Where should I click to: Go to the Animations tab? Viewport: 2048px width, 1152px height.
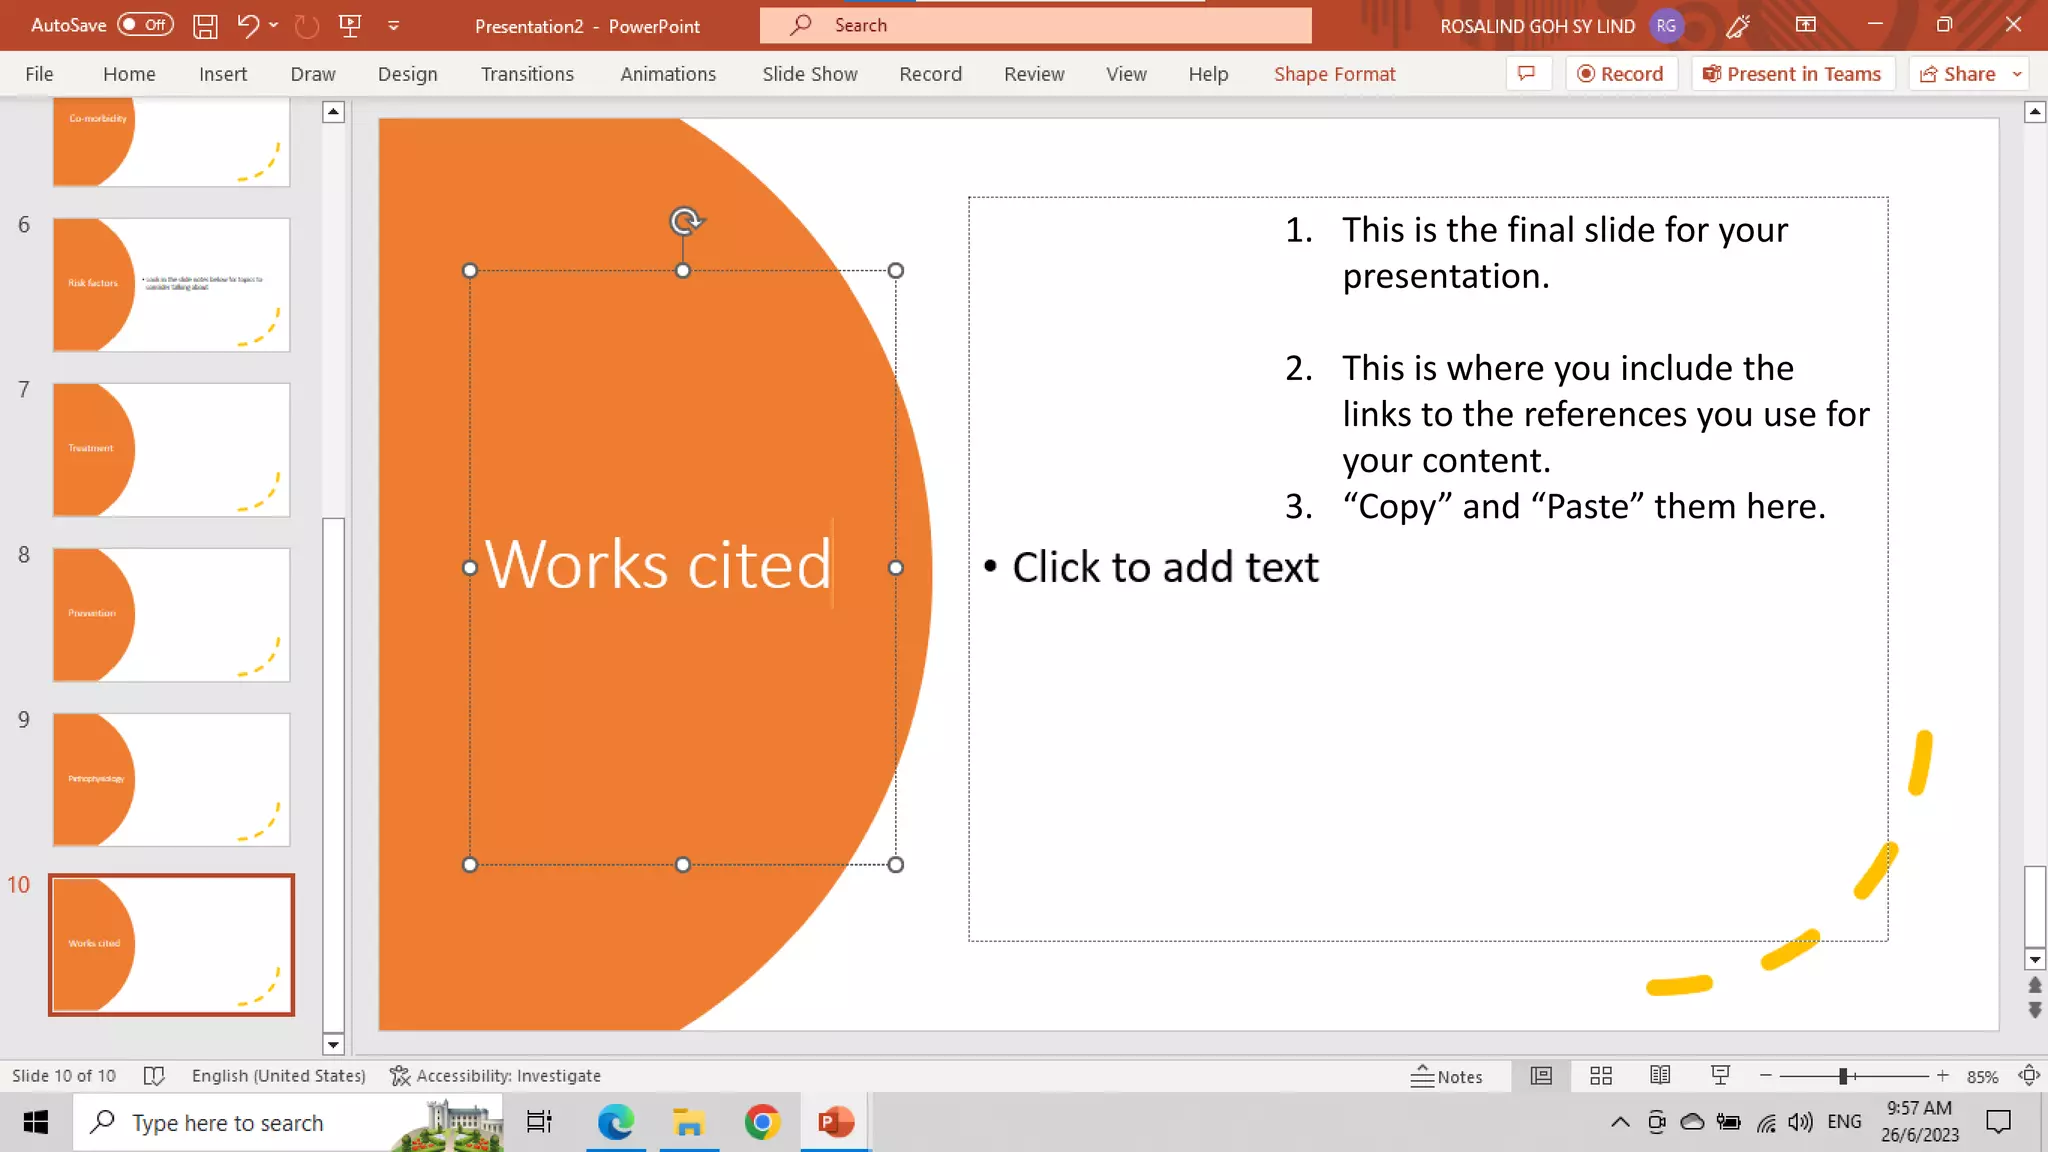coord(668,74)
